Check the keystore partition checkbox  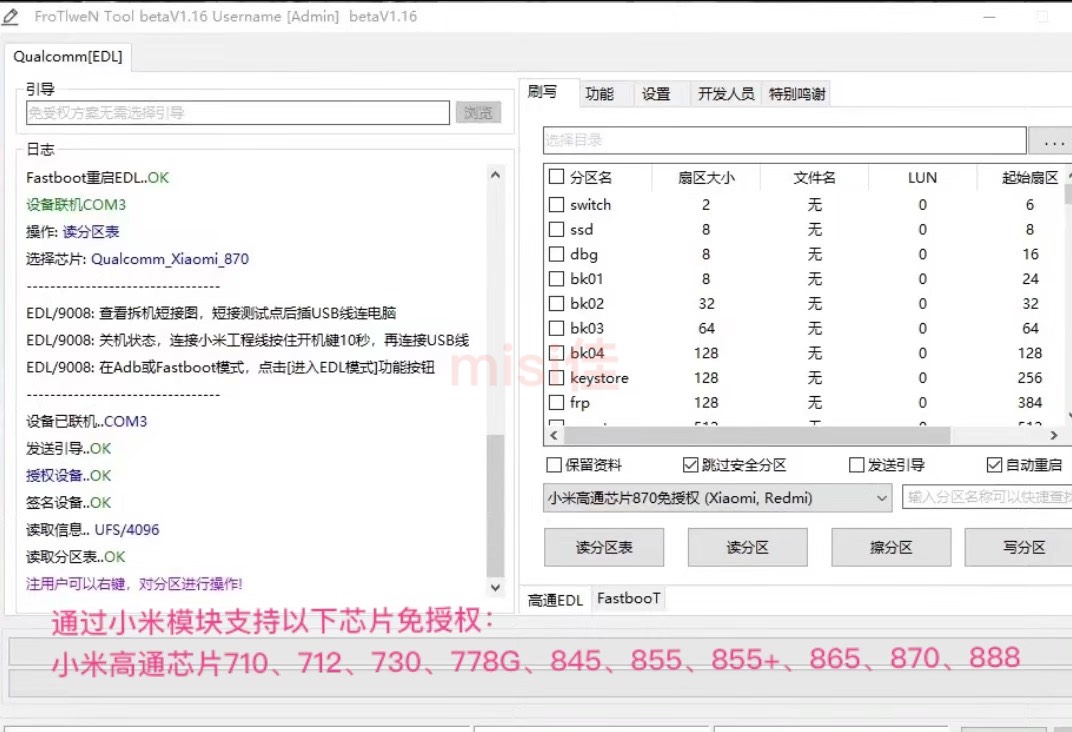pos(557,377)
